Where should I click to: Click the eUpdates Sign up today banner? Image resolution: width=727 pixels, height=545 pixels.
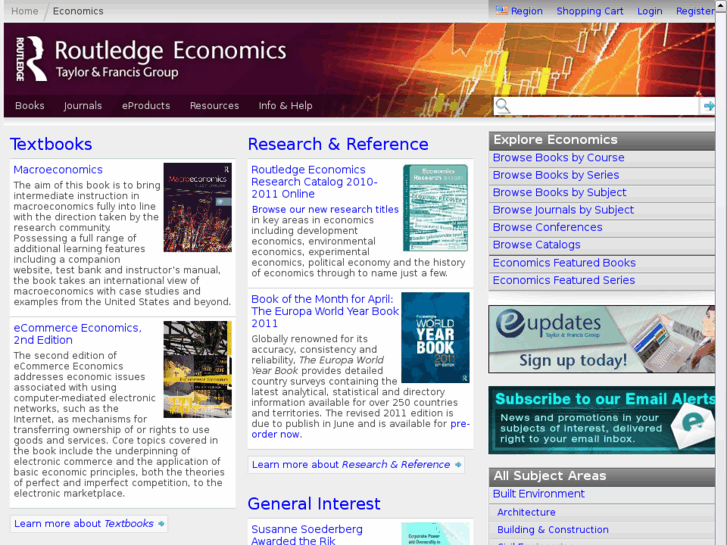(x=601, y=339)
